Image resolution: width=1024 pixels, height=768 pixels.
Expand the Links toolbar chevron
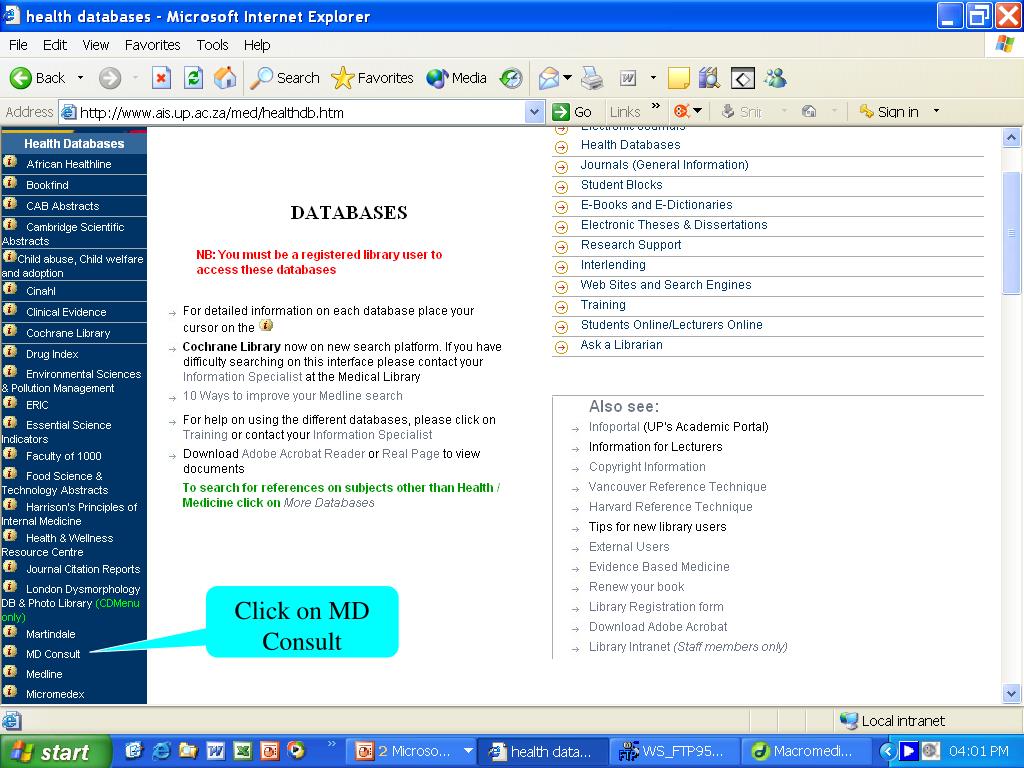point(656,106)
